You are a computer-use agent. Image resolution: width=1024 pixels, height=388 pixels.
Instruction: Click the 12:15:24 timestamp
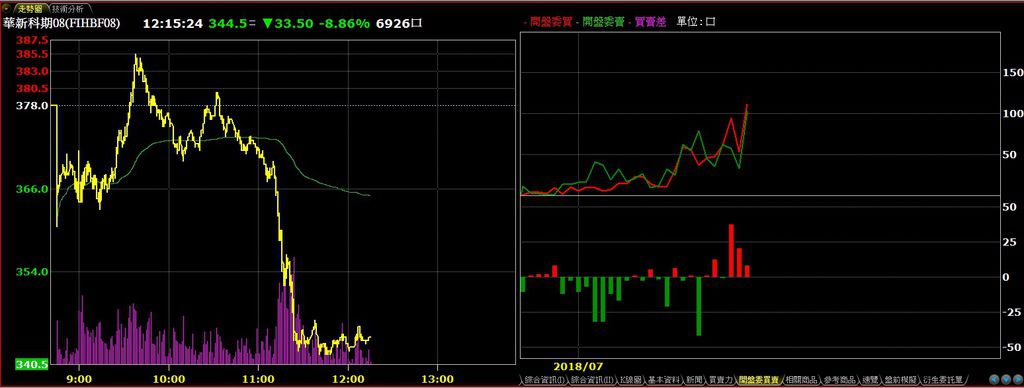[172, 24]
